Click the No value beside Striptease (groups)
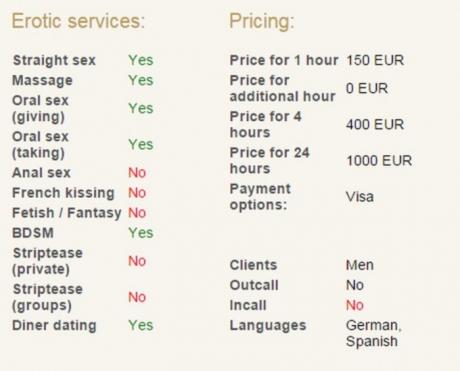The image size is (460, 371). click(137, 297)
